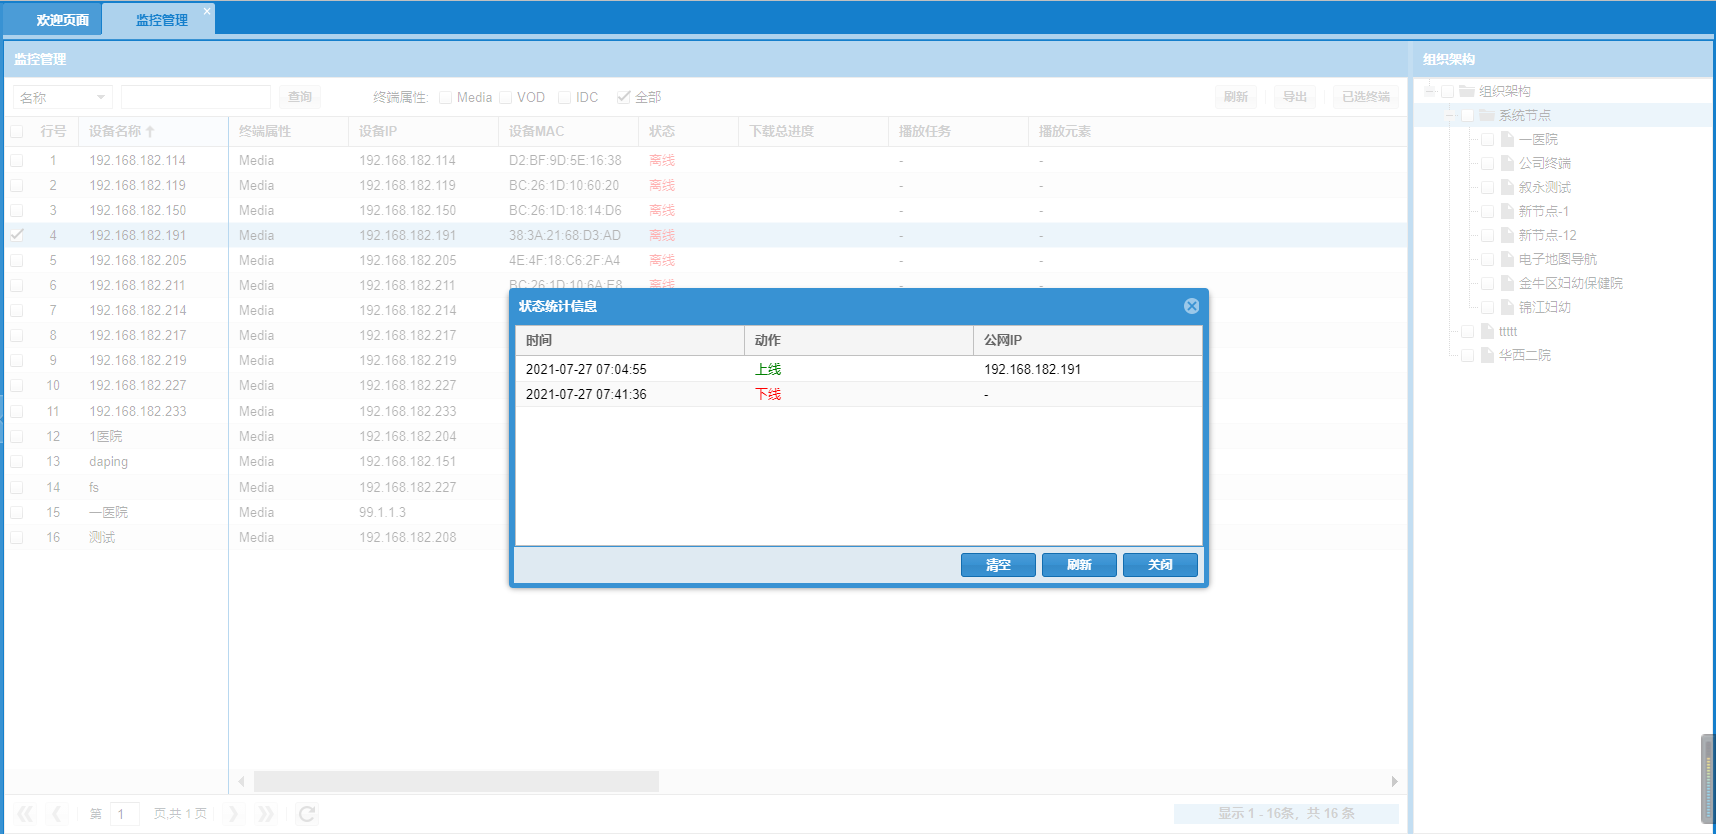Select the 华西二院 tree node
Image resolution: width=1716 pixels, height=834 pixels.
click(x=1525, y=355)
